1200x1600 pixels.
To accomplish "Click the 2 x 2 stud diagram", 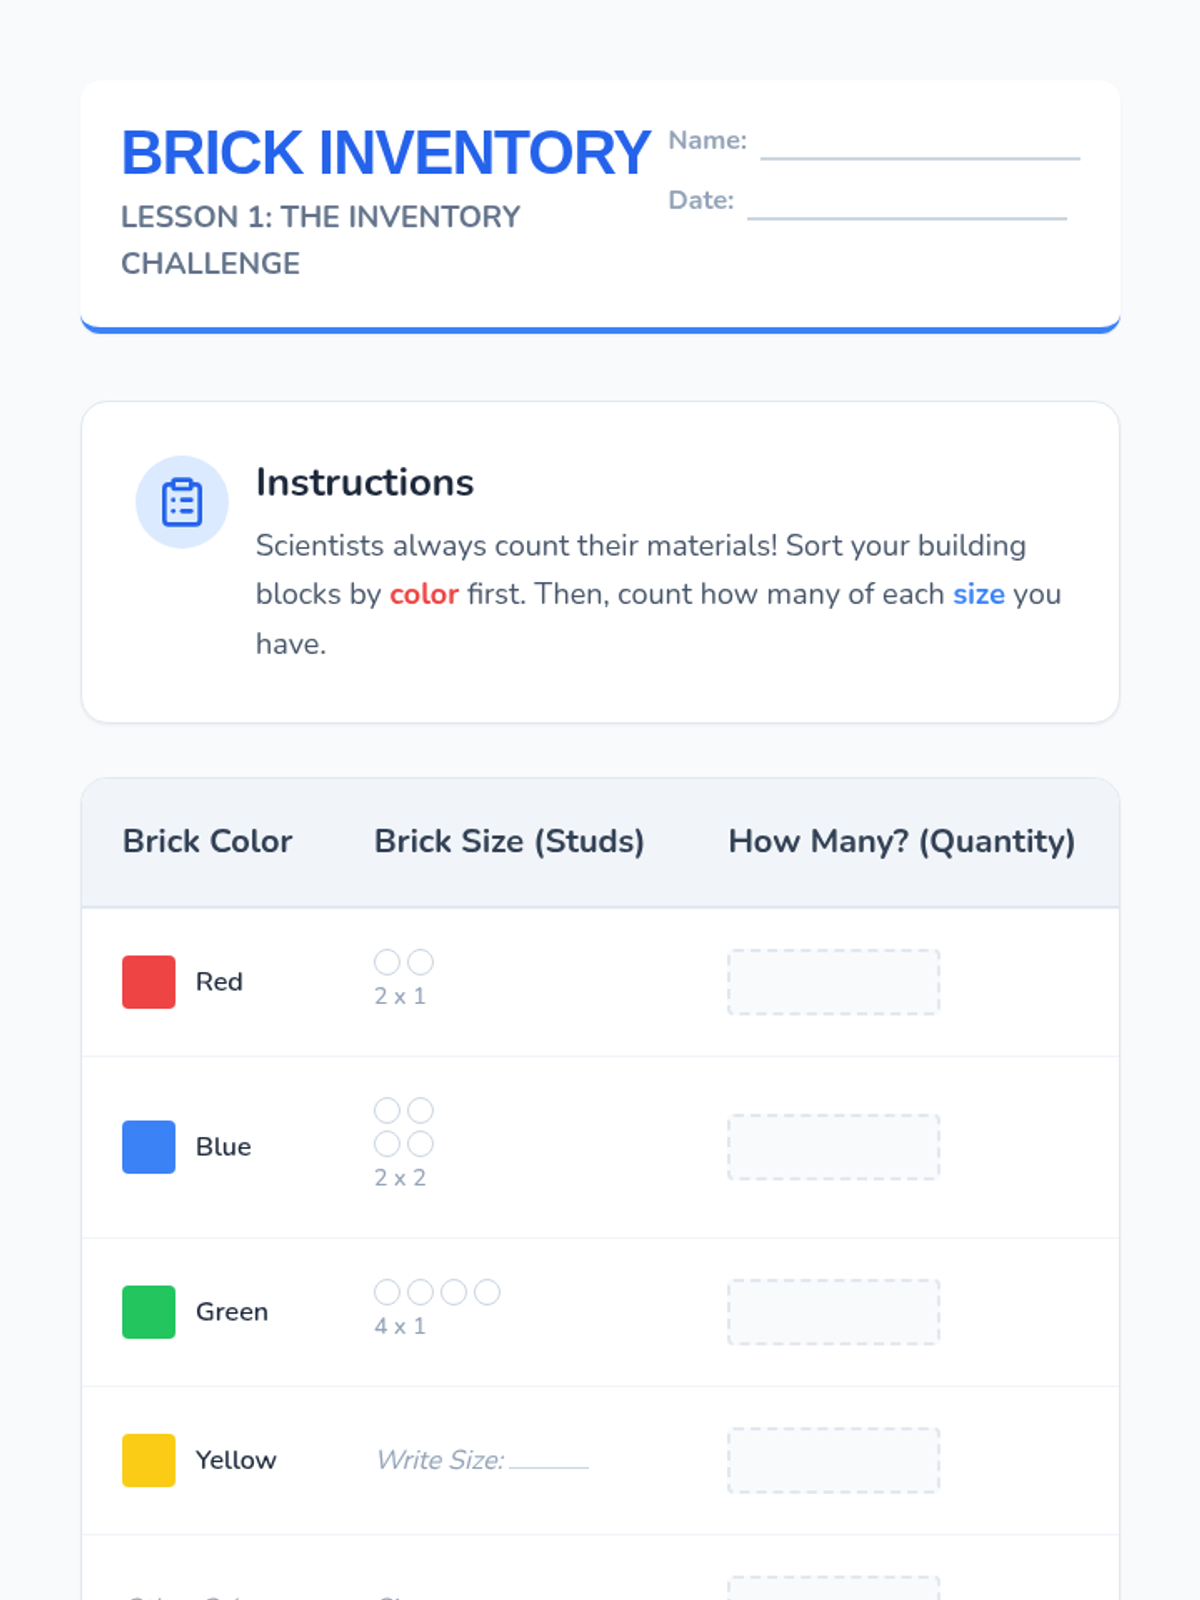I will click(404, 1127).
